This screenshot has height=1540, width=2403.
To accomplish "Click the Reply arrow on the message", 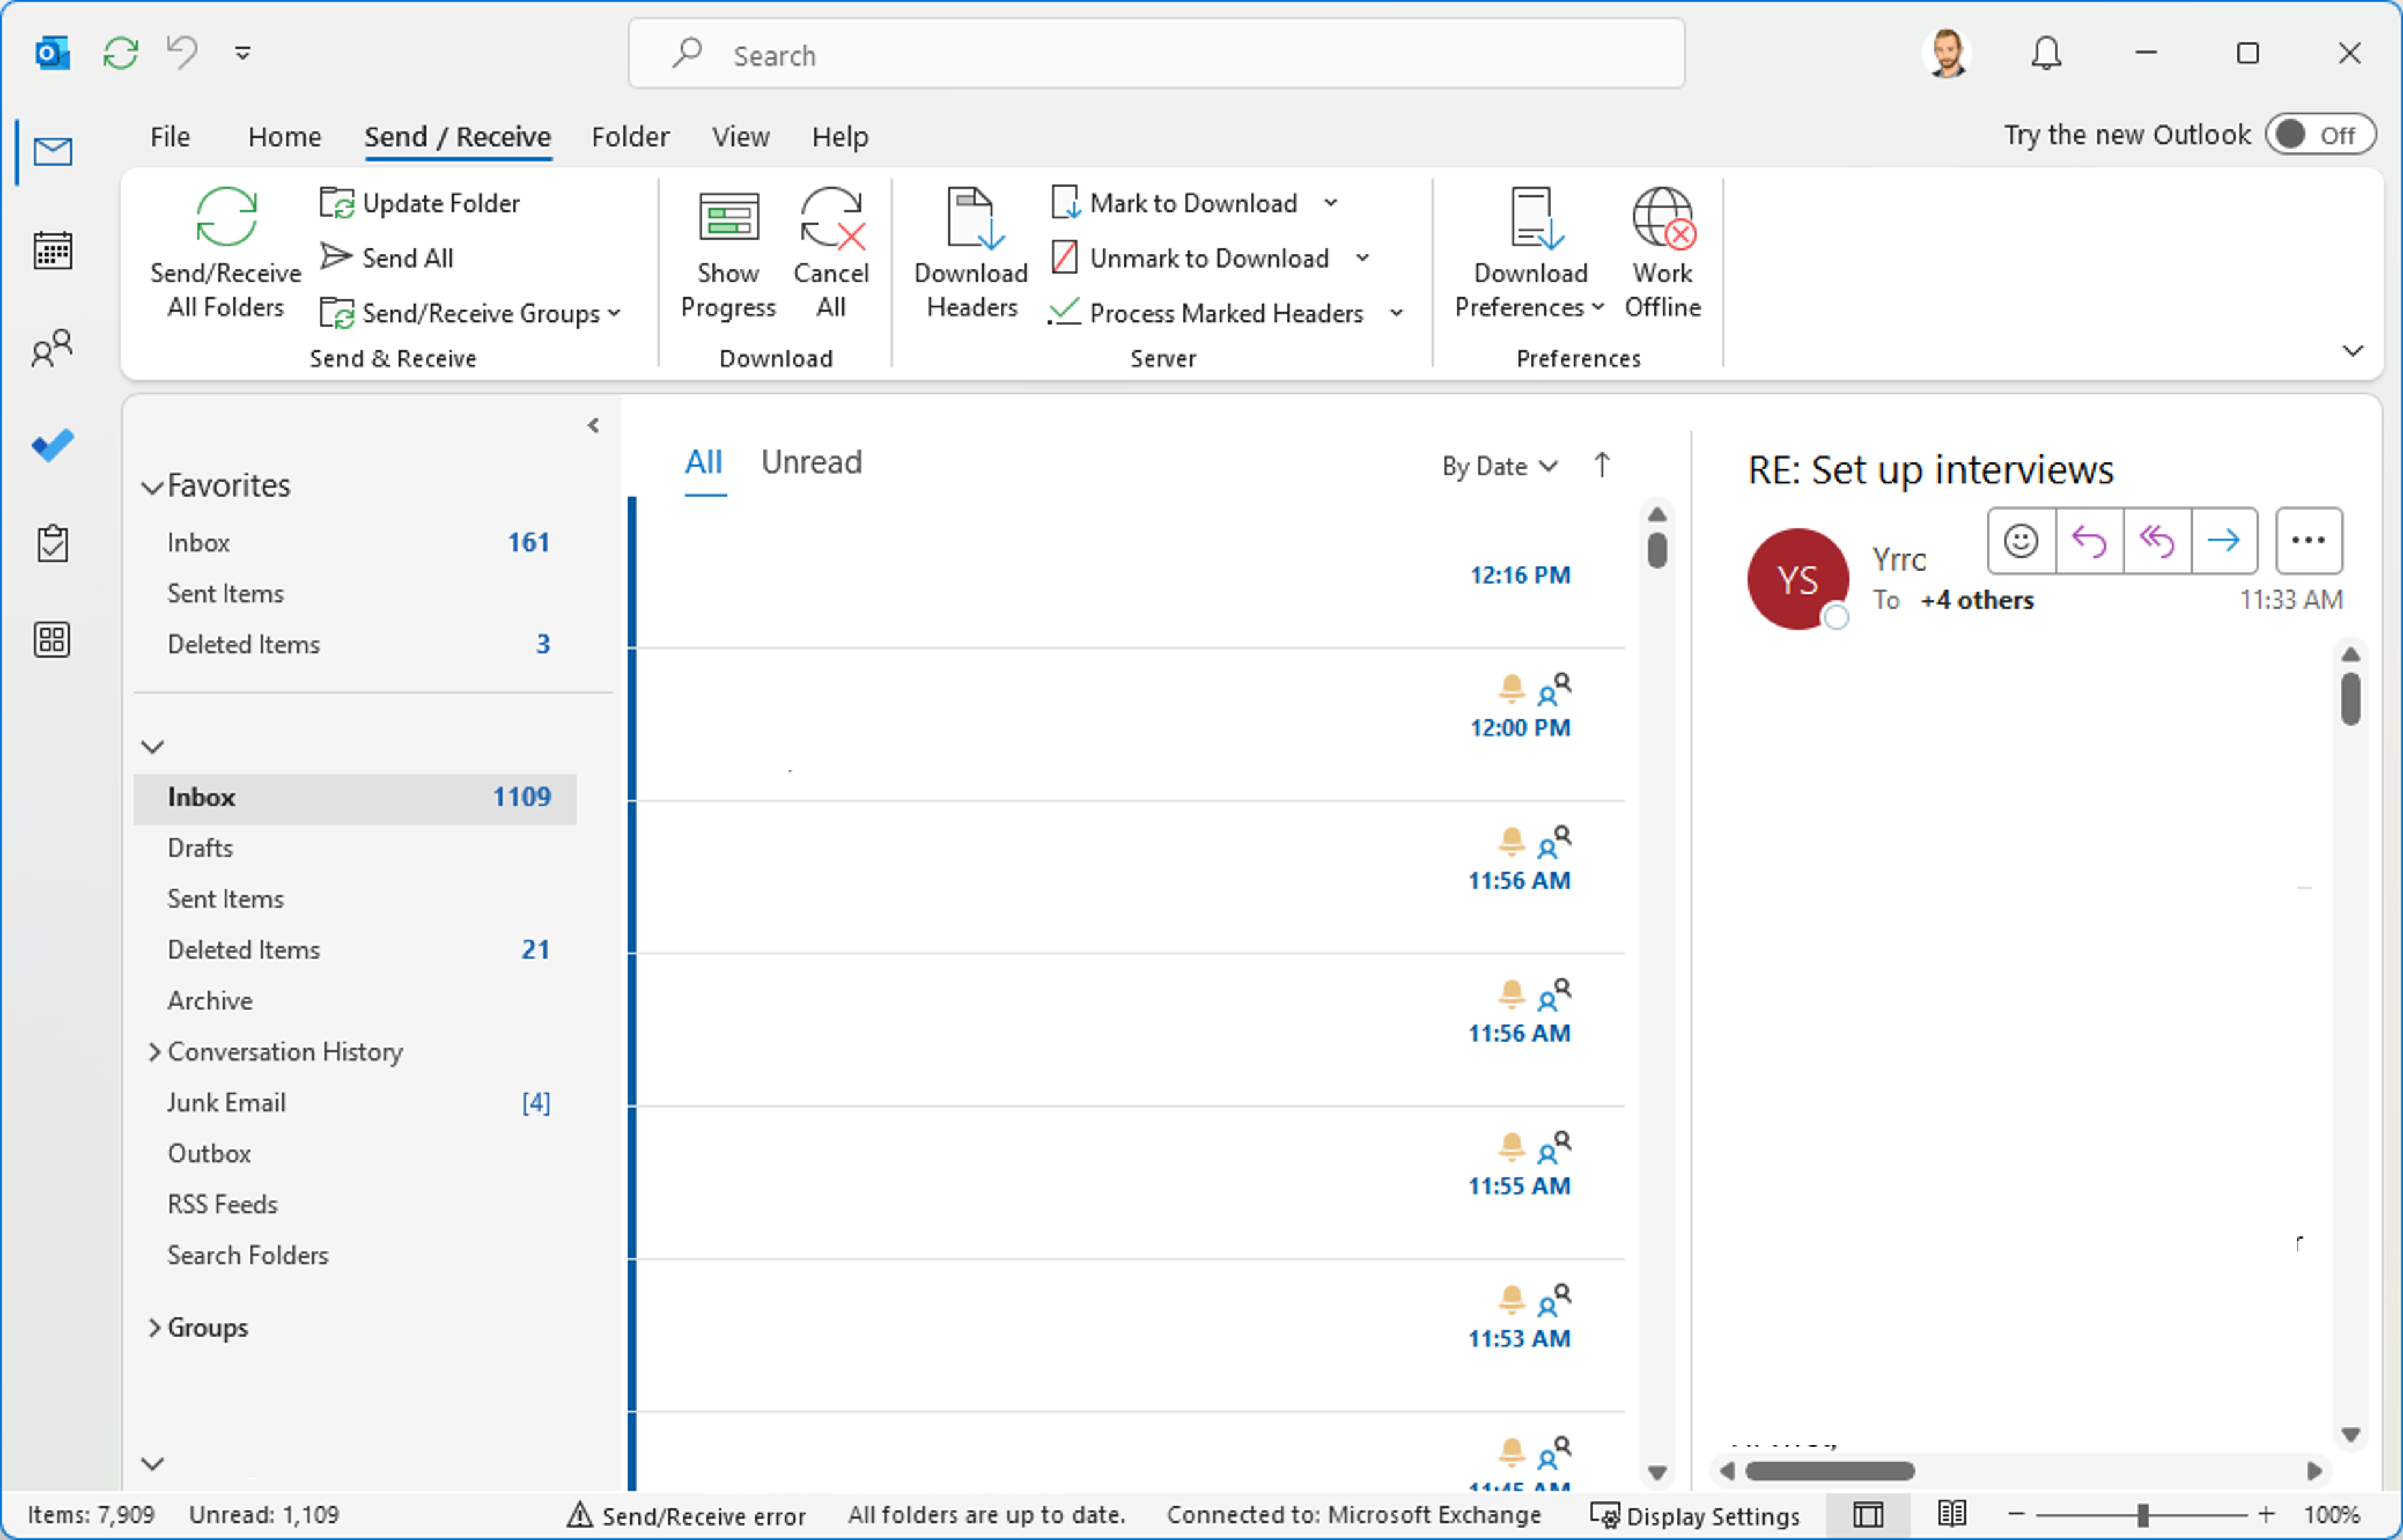I will (x=2089, y=541).
